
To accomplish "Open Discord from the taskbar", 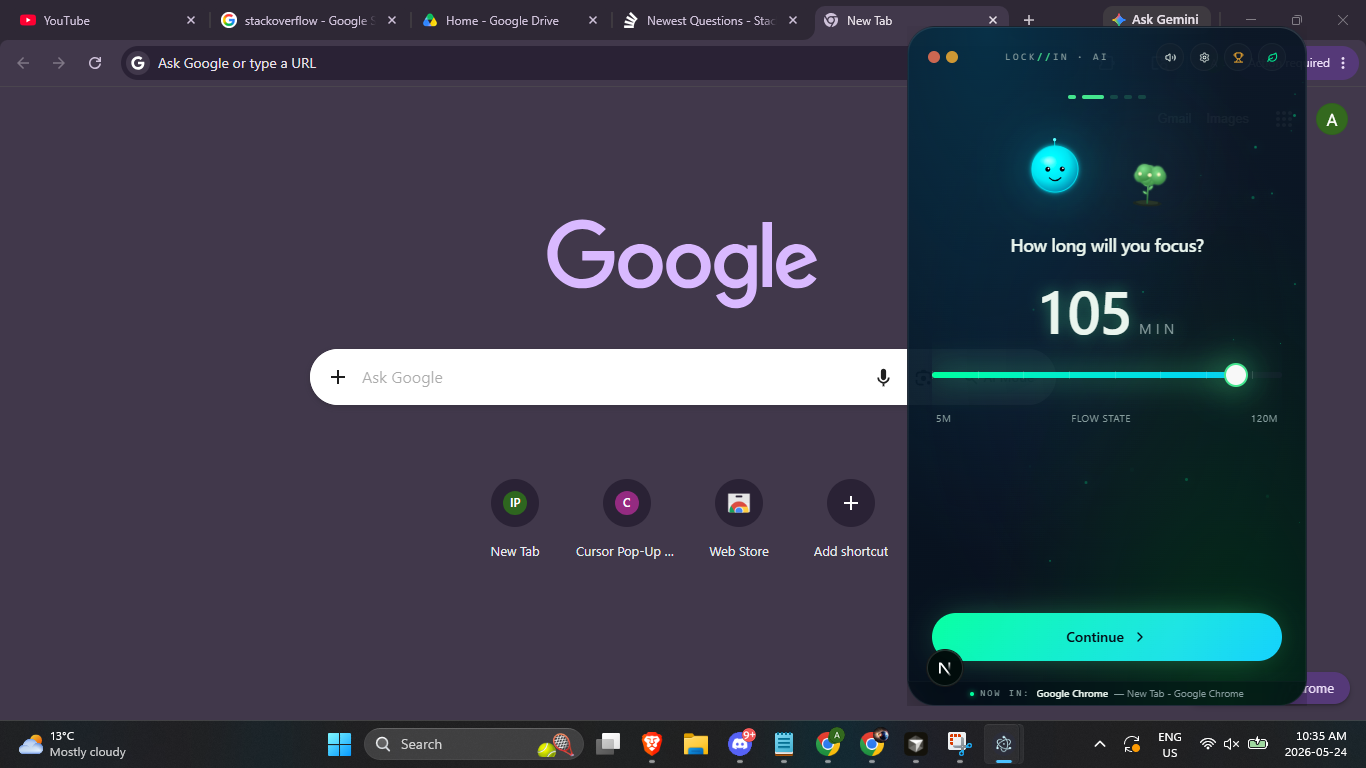I will 740,744.
